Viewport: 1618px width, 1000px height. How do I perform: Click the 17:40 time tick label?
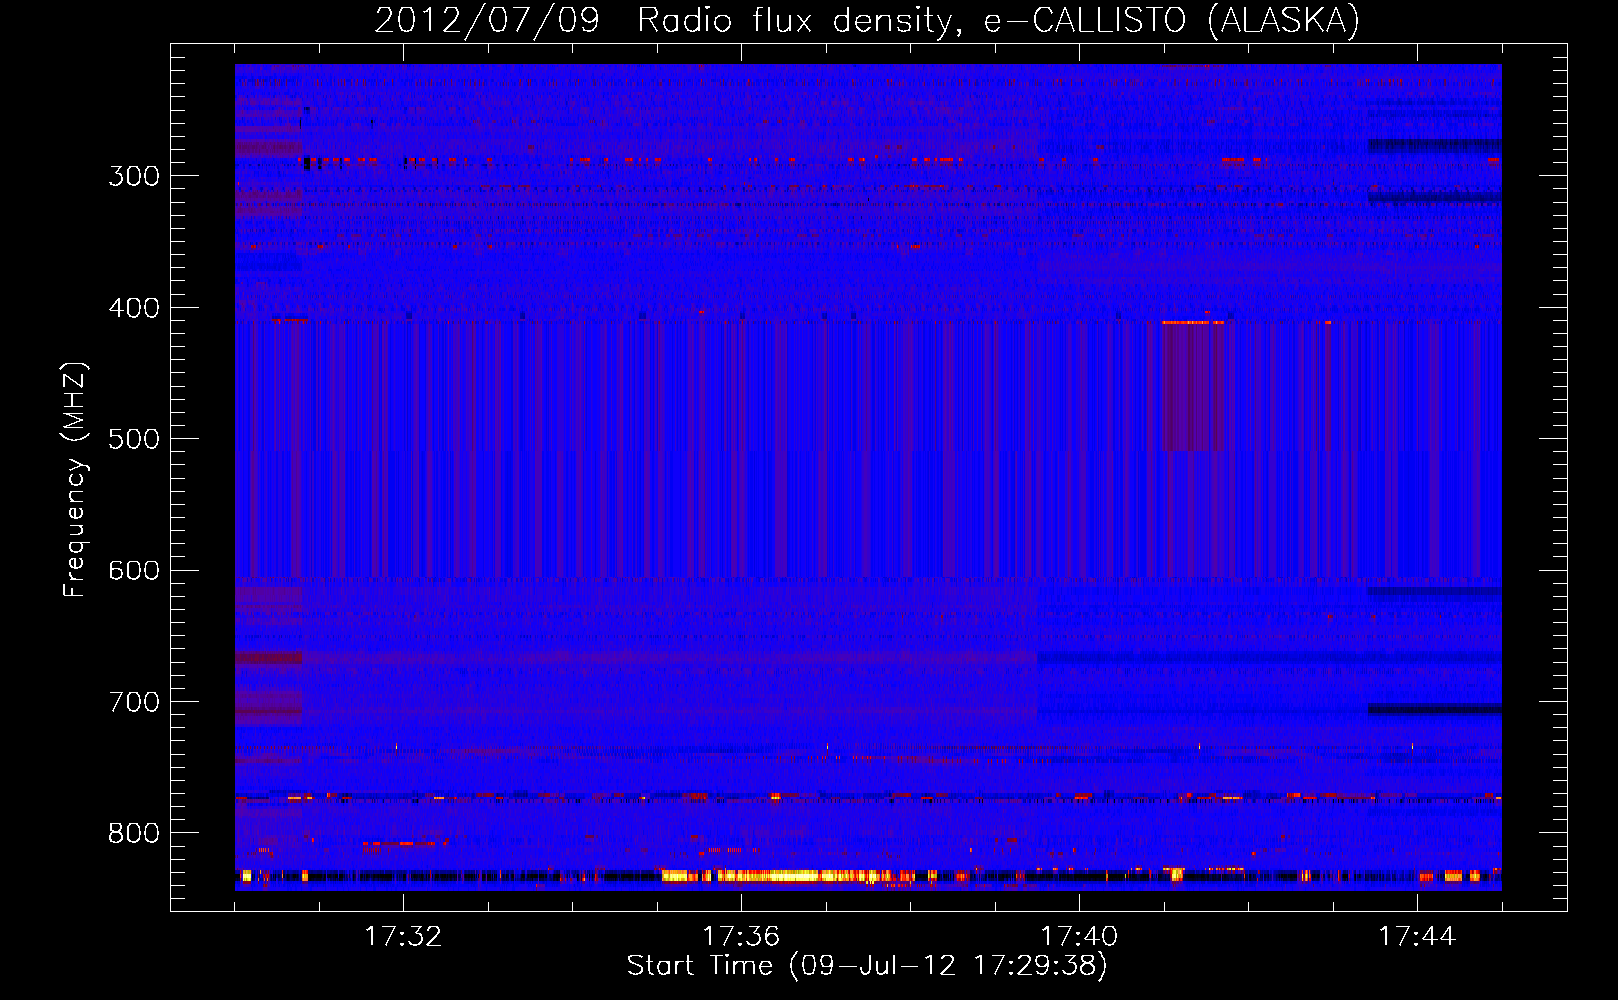pos(1079,937)
